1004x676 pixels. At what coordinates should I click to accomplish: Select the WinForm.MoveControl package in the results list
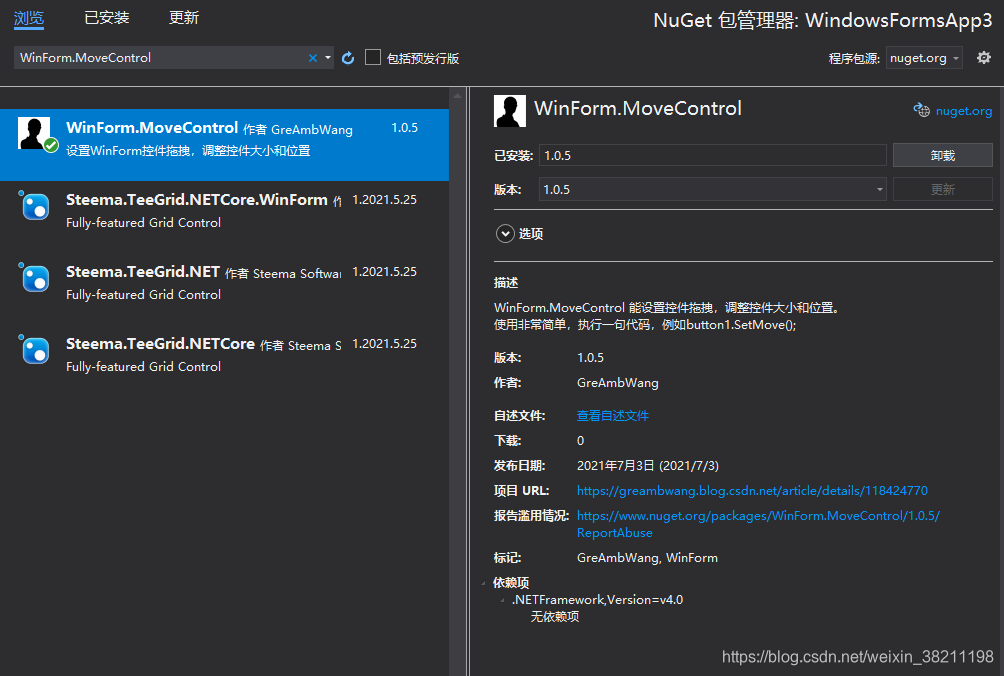pyautogui.click(x=224, y=145)
